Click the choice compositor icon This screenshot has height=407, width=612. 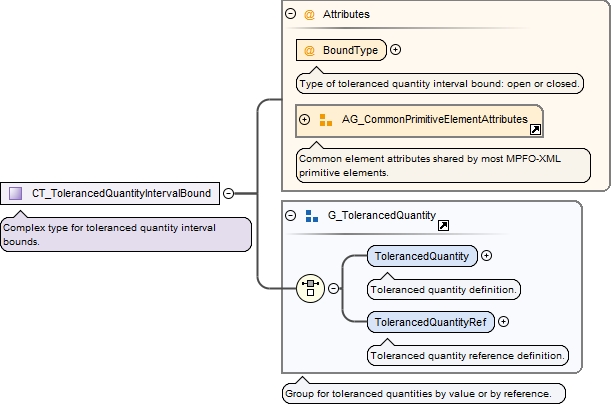point(310,288)
